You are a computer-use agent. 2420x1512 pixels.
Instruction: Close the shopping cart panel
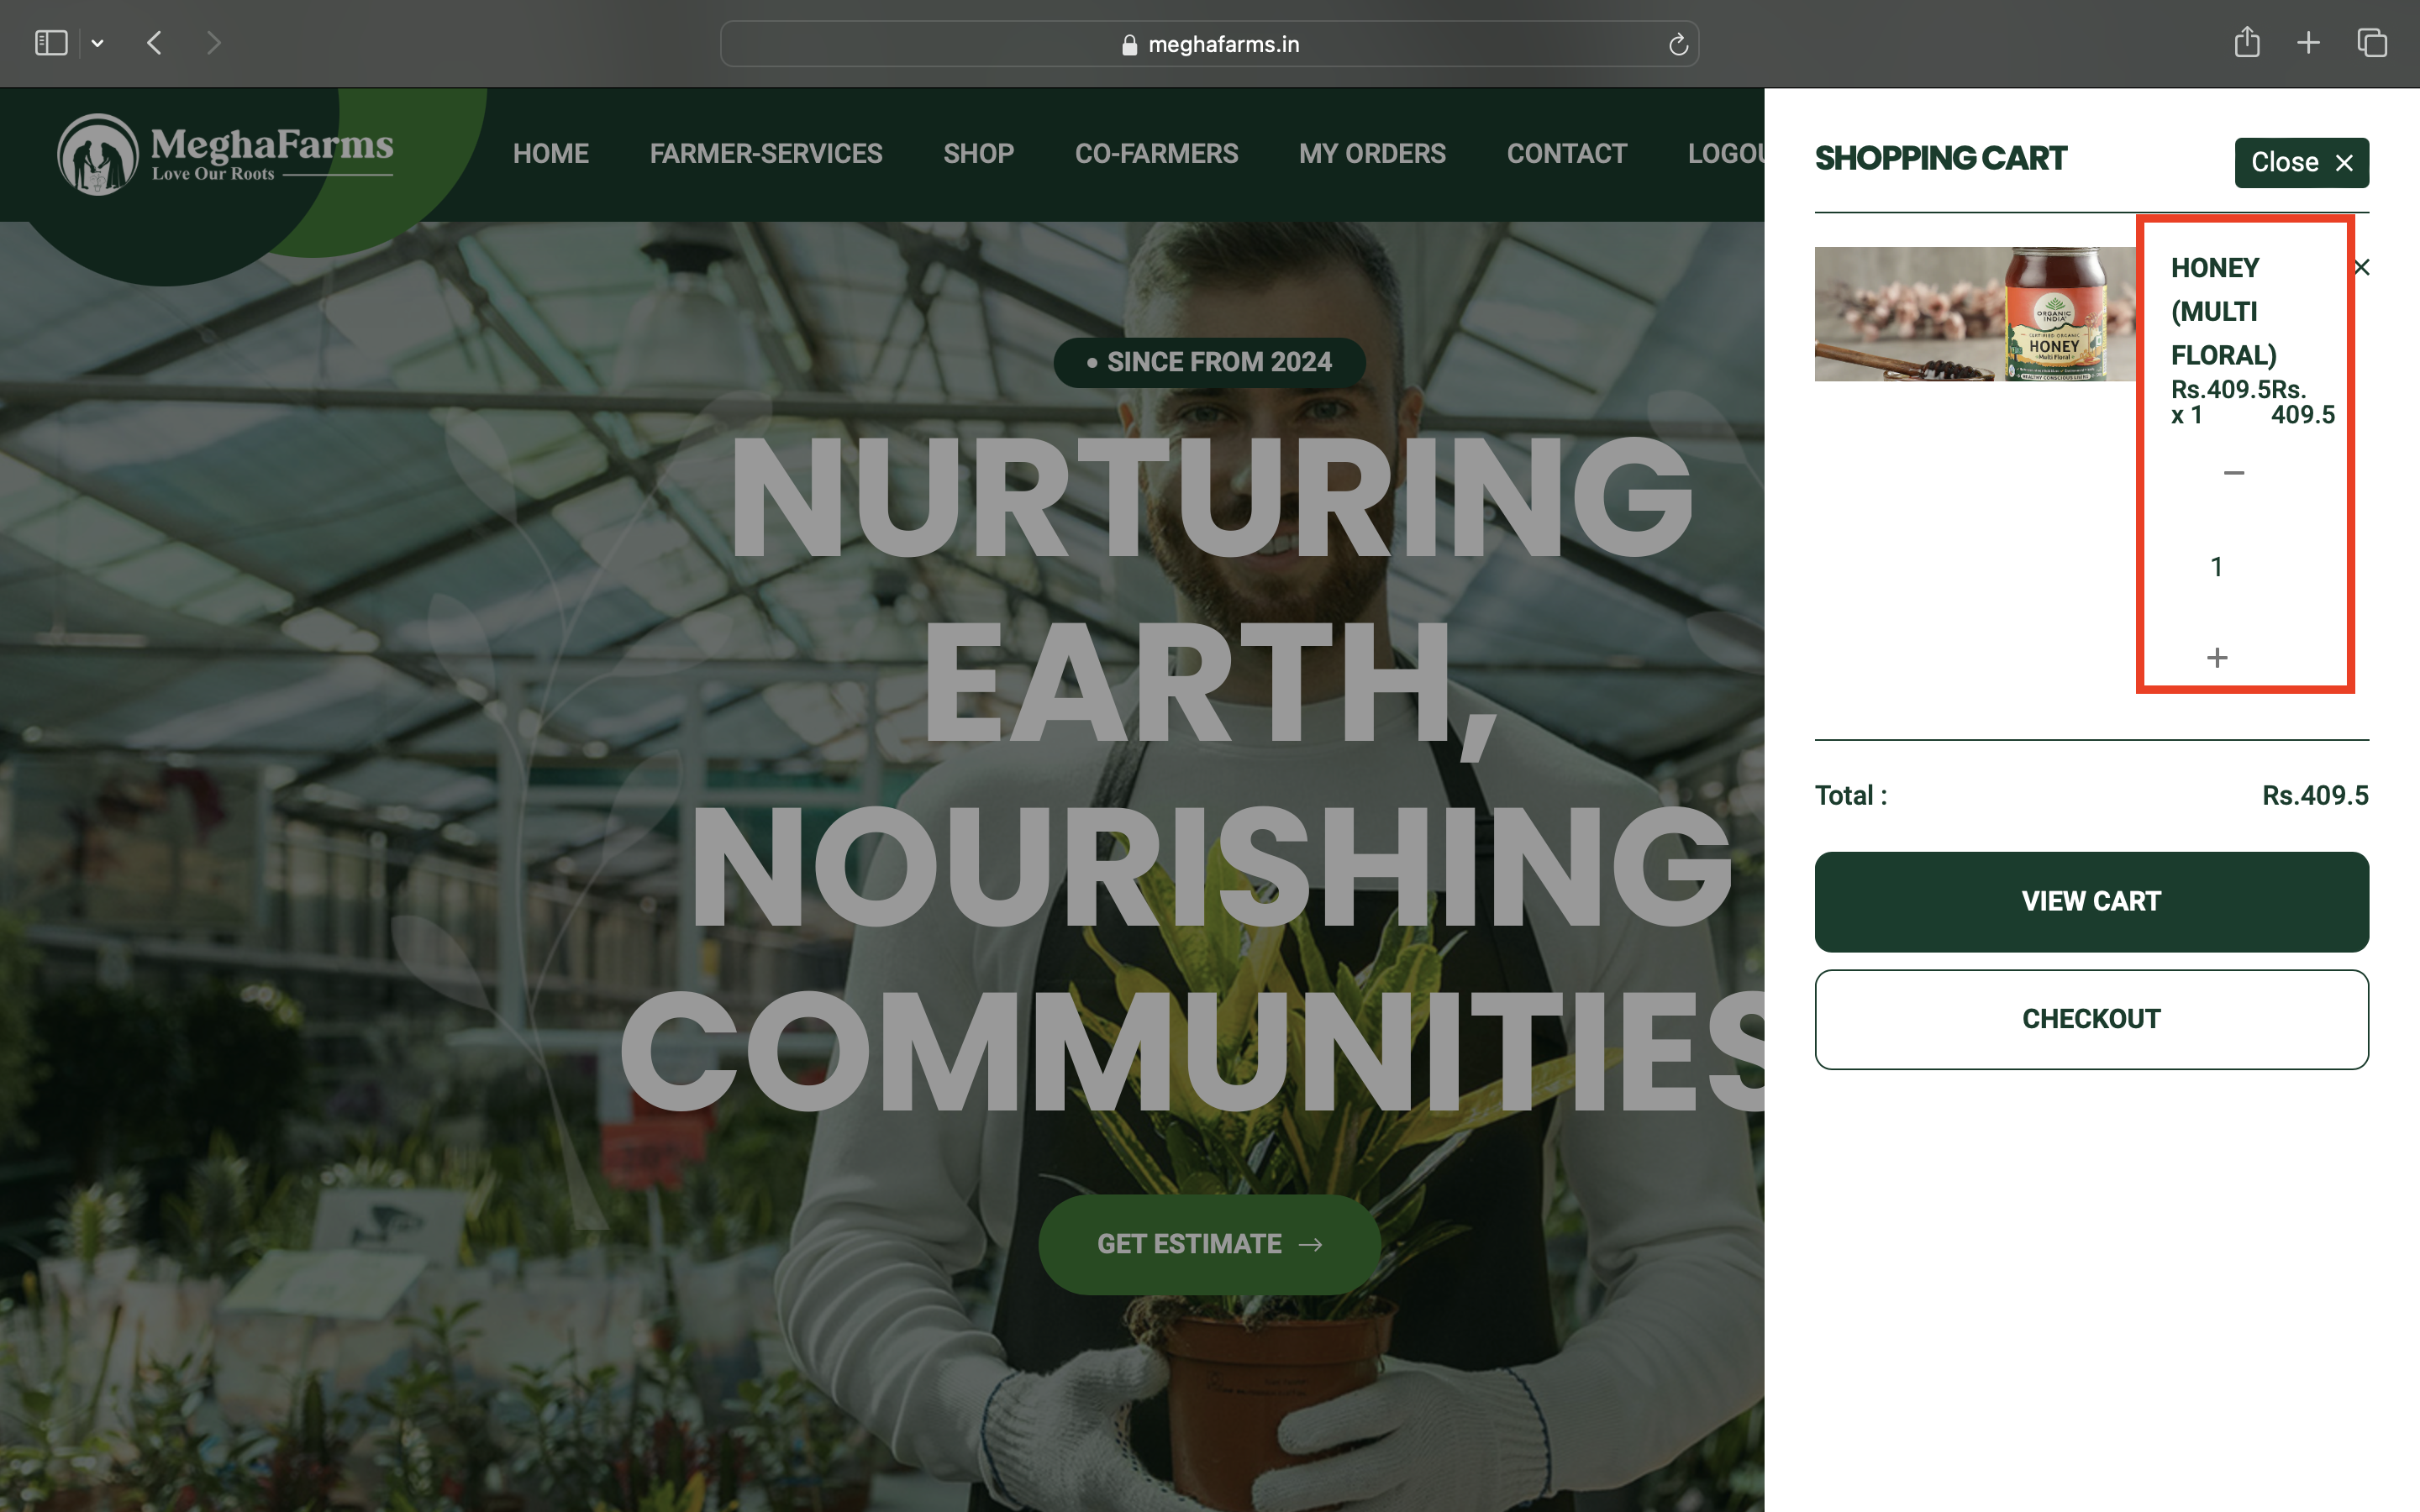click(2302, 162)
